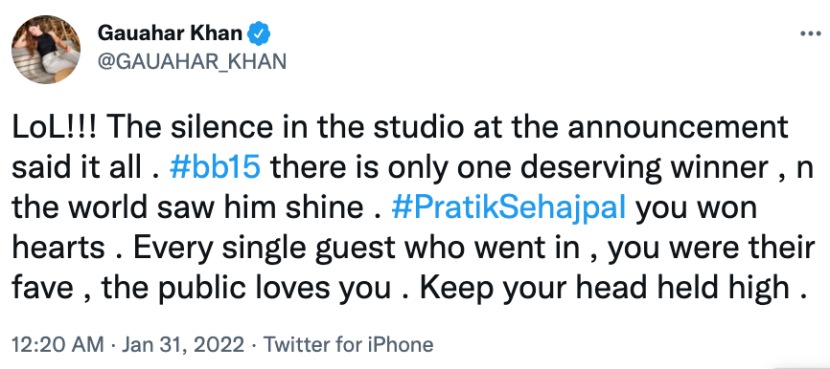Image resolution: width=830 pixels, height=369 pixels.
Task: Click the sentence "Keep your head held high"
Action: tap(605, 288)
